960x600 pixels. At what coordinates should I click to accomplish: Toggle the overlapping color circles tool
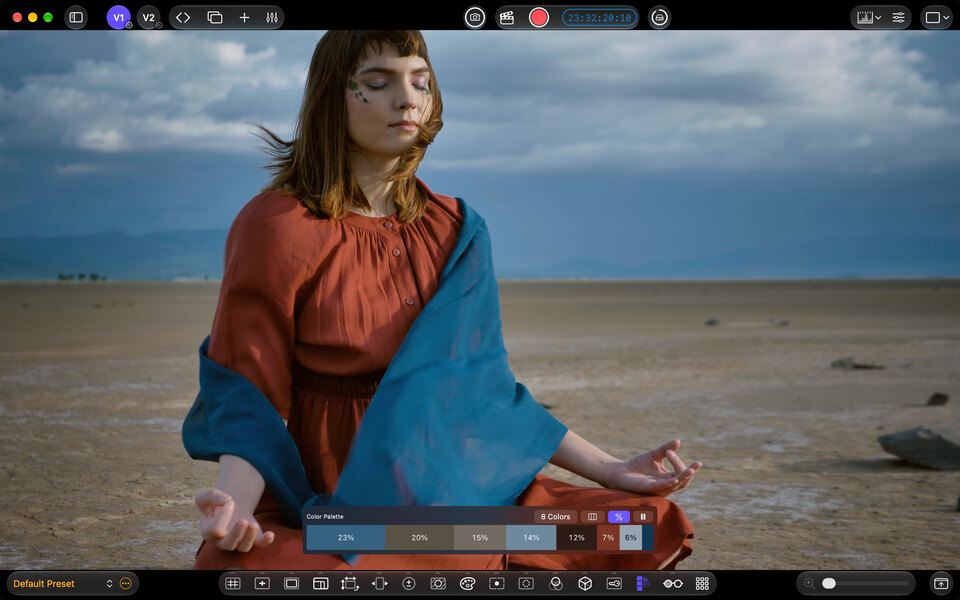[x=556, y=583]
